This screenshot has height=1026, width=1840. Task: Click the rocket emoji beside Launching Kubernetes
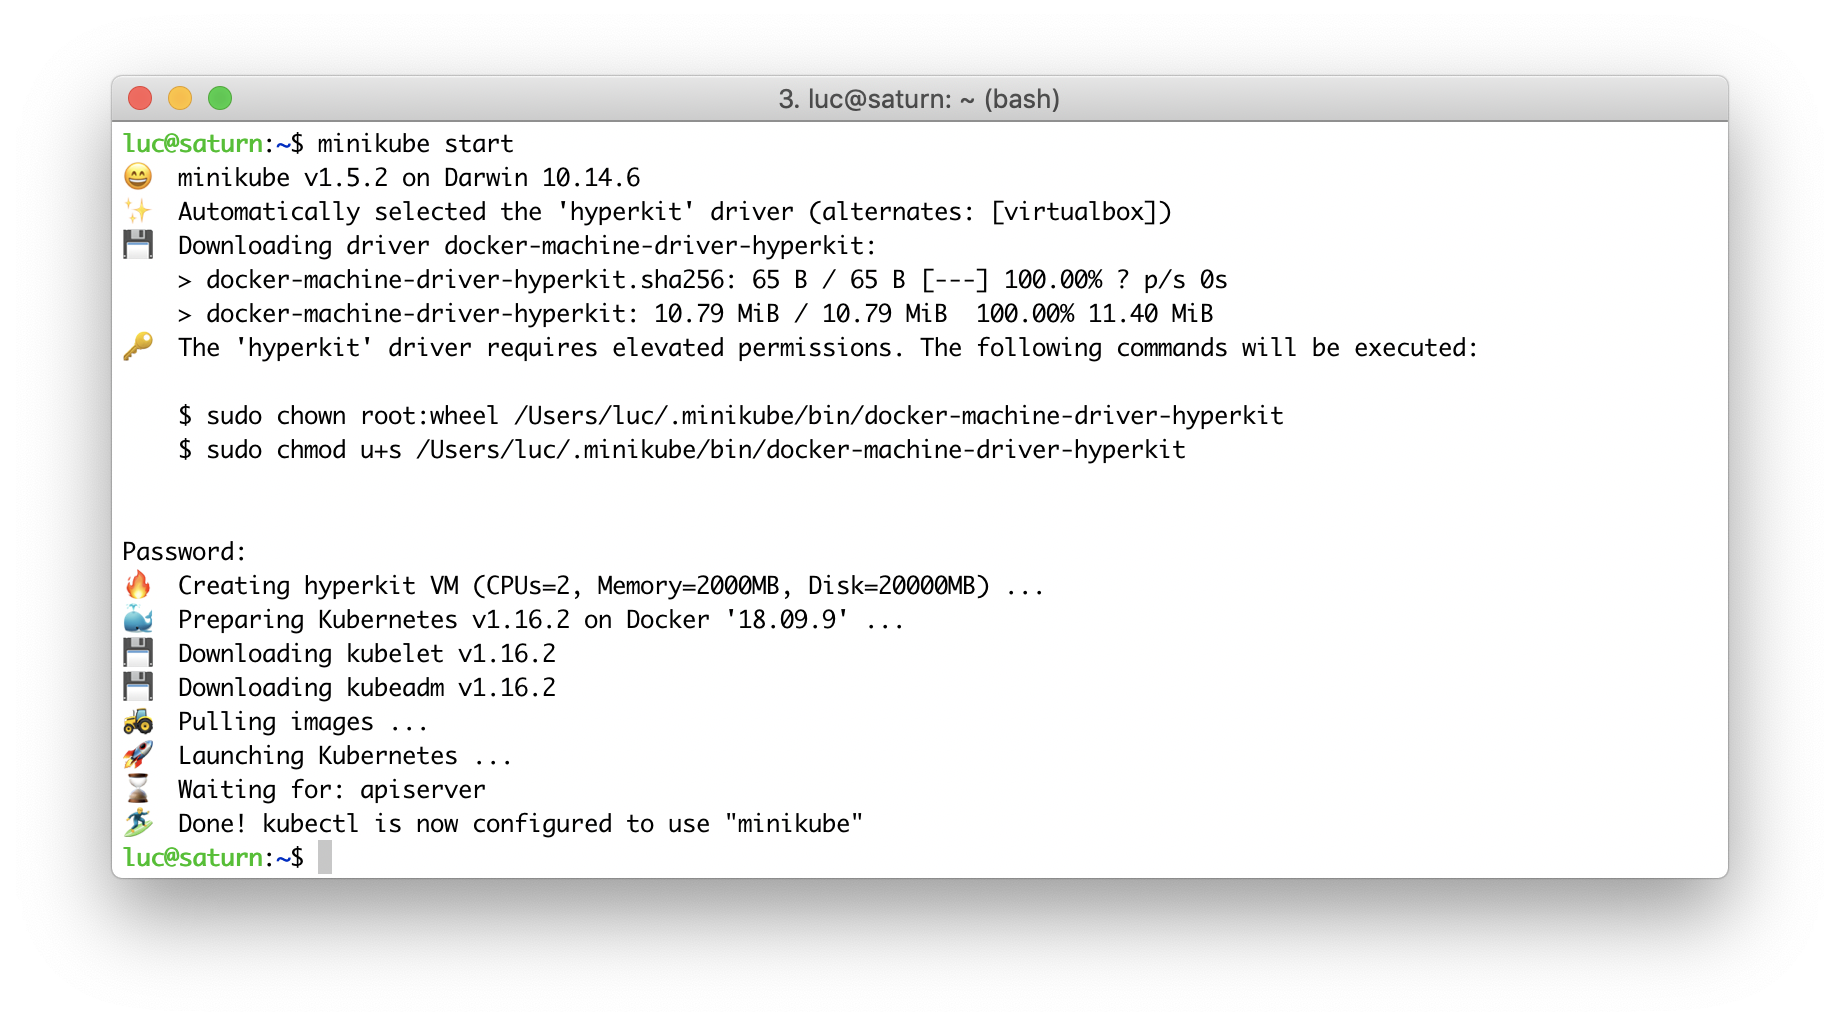click(138, 755)
